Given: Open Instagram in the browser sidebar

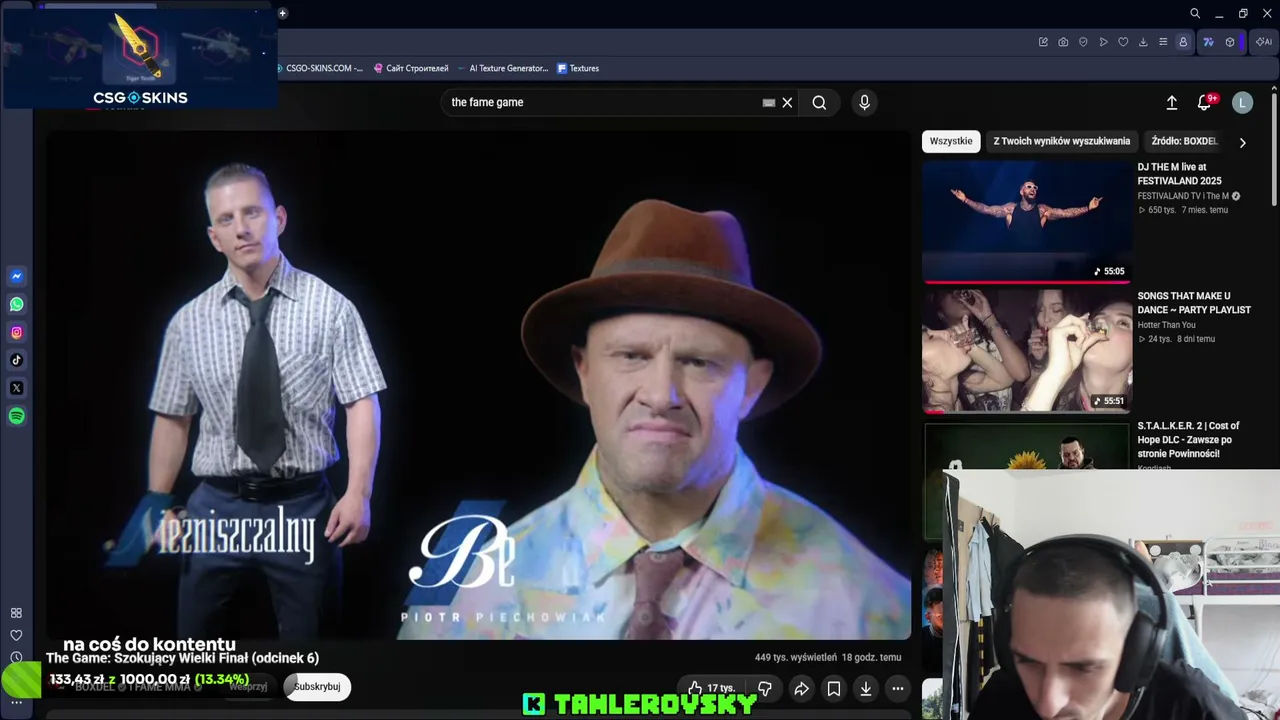Looking at the screenshot, I should 16,332.
